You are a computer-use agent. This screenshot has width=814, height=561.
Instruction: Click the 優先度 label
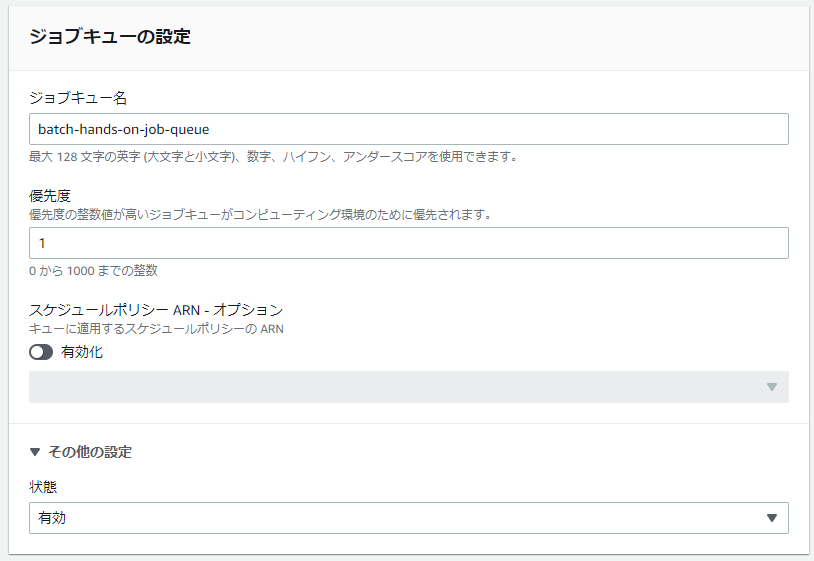click(50, 196)
